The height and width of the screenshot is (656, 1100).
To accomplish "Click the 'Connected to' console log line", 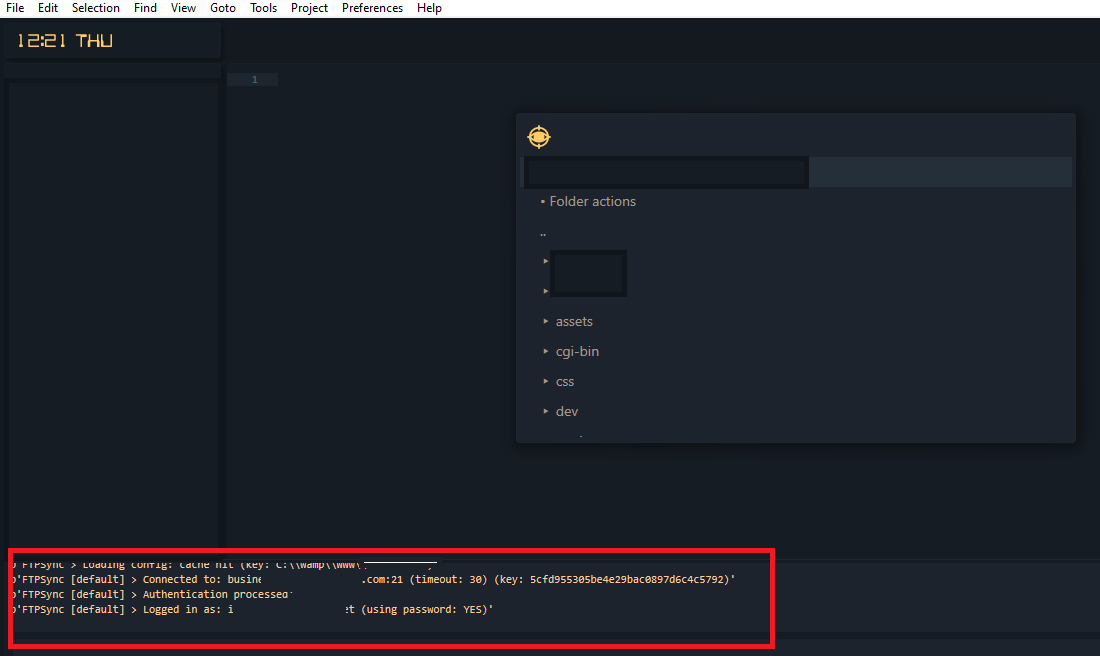I will pyautogui.click(x=373, y=580).
